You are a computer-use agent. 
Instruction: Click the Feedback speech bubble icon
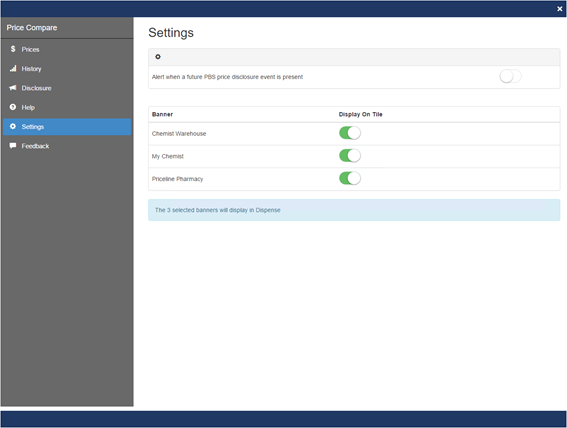(x=13, y=146)
